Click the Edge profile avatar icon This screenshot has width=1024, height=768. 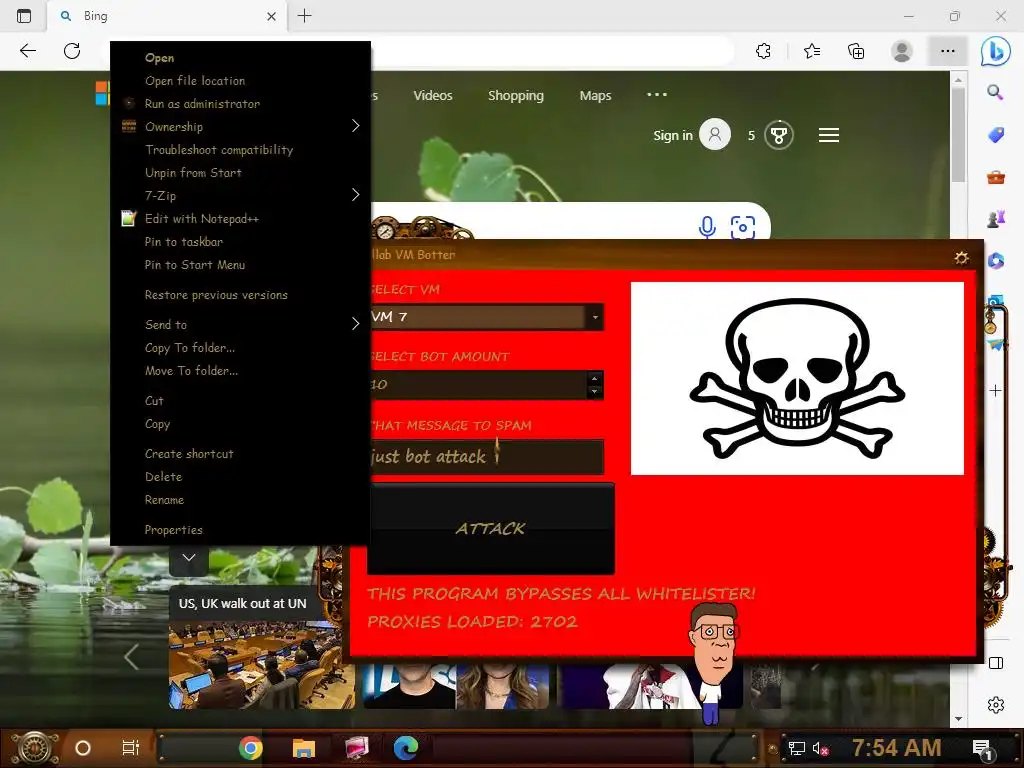[x=902, y=51]
